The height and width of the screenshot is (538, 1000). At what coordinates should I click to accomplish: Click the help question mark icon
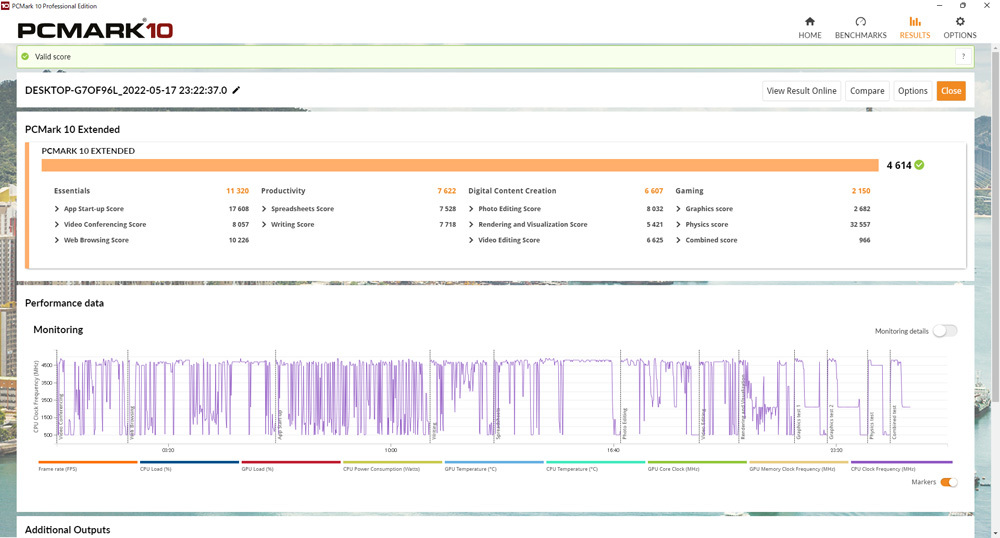click(963, 57)
